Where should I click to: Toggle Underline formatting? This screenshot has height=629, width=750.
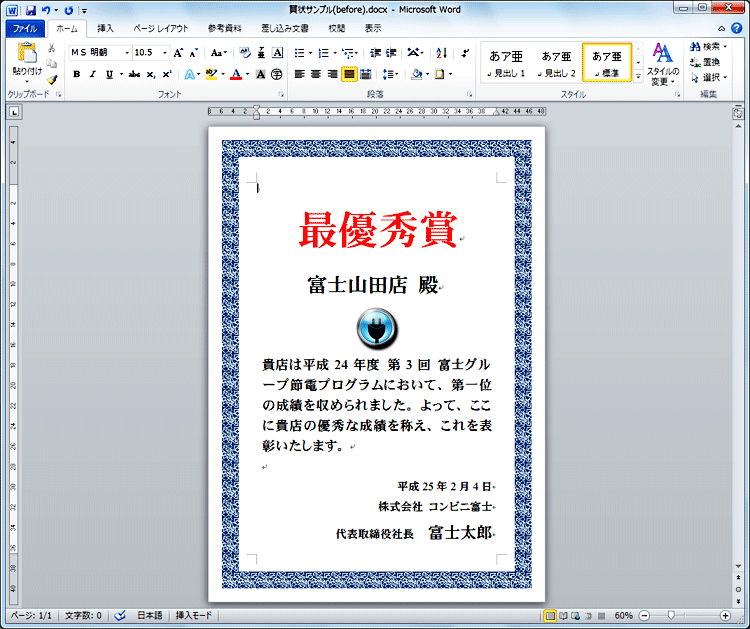(x=110, y=74)
